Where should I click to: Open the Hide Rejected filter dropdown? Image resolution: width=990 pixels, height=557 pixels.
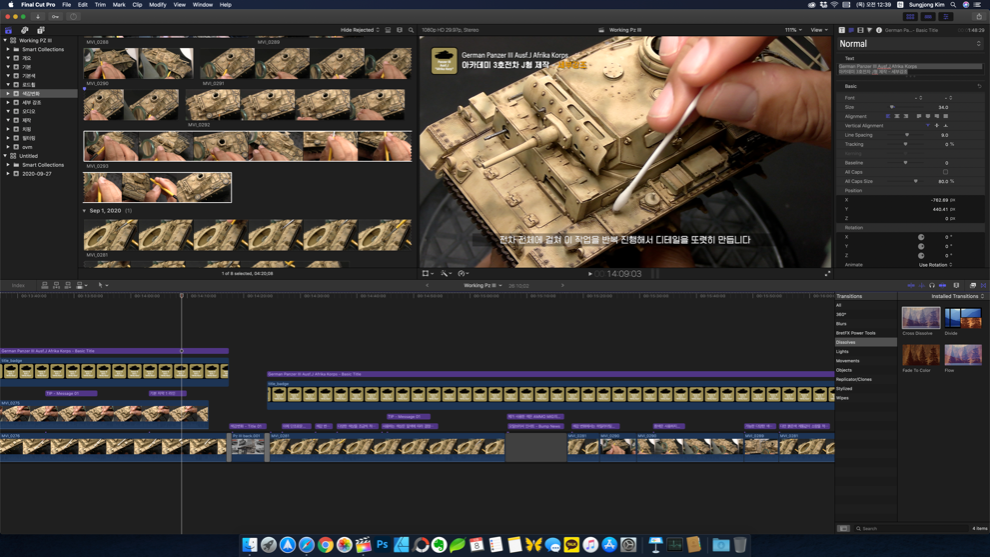360,30
